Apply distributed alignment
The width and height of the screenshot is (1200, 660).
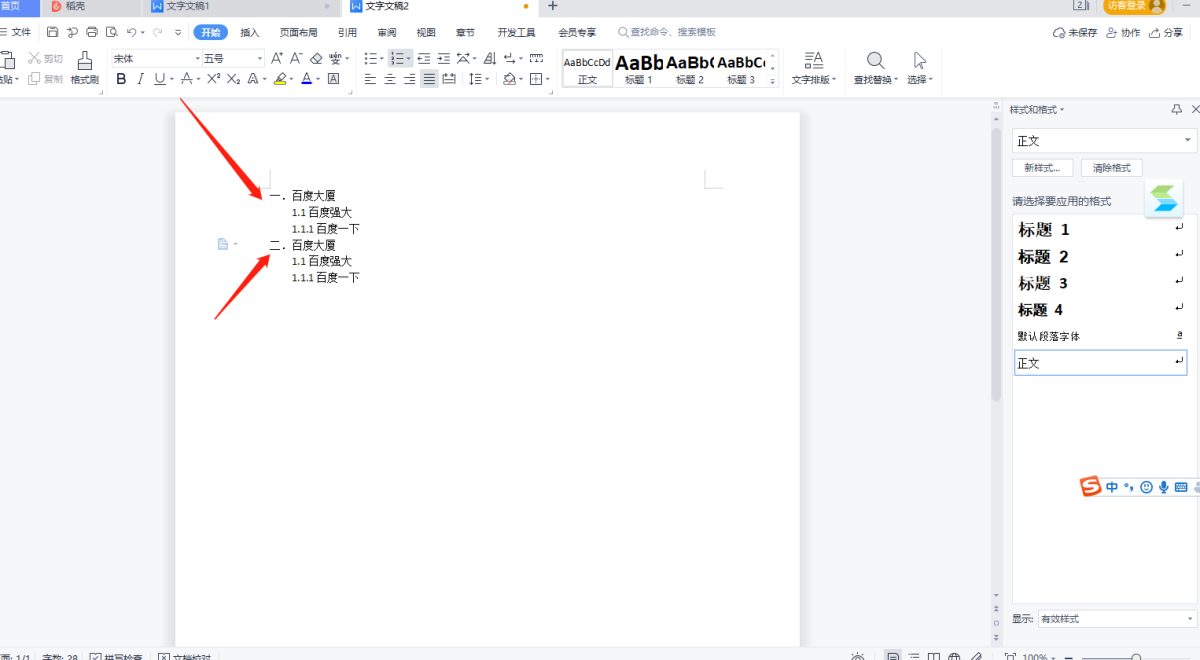(449, 79)
